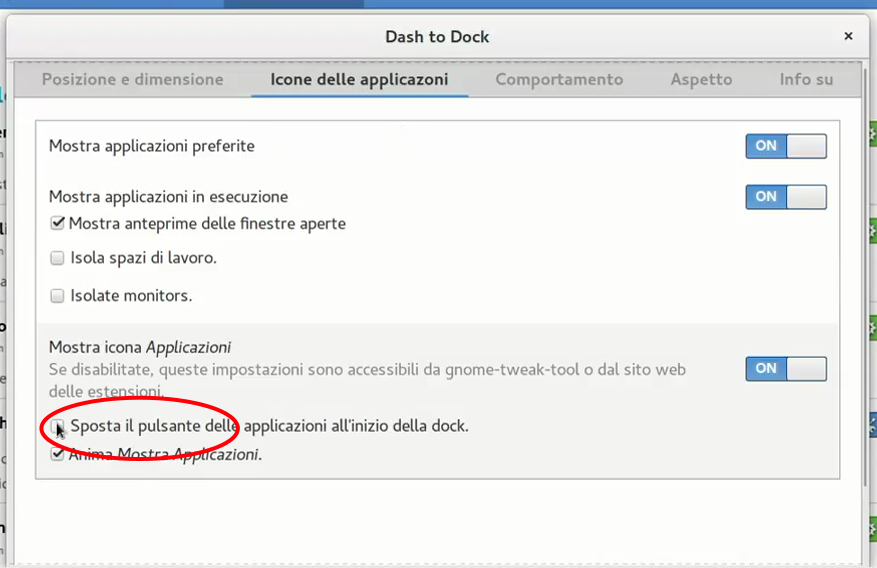Tick the Isolate monitors checkbox

(x=58, y=296)
